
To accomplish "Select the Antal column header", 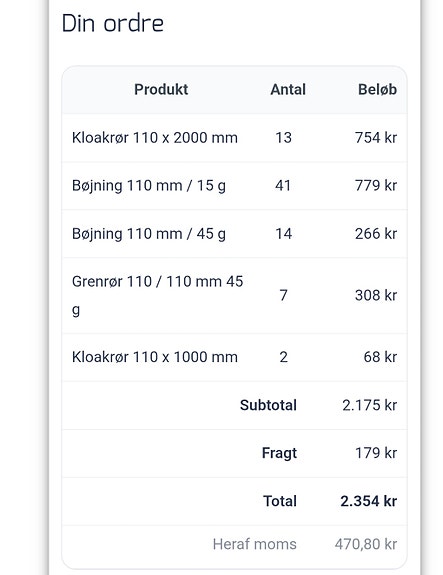I will click(x=288, y=89).
